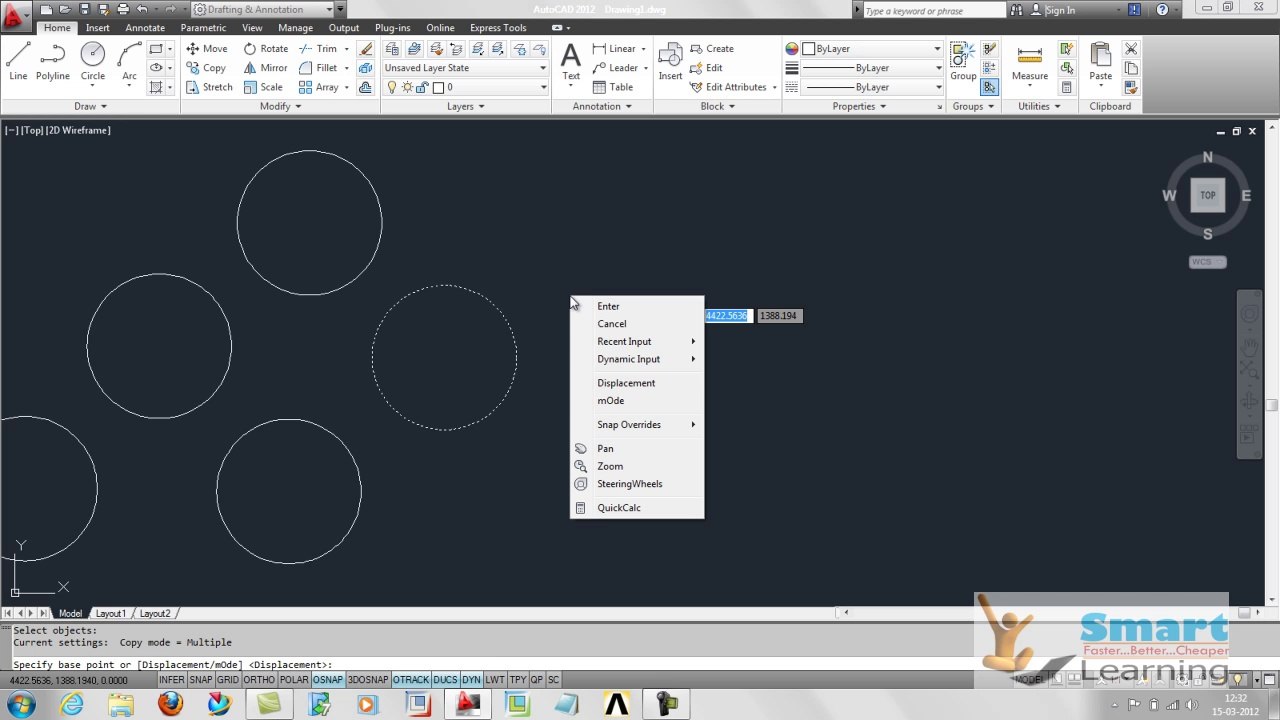
Task: Click the Paste clipboard icon
Action: point(1100,62)
